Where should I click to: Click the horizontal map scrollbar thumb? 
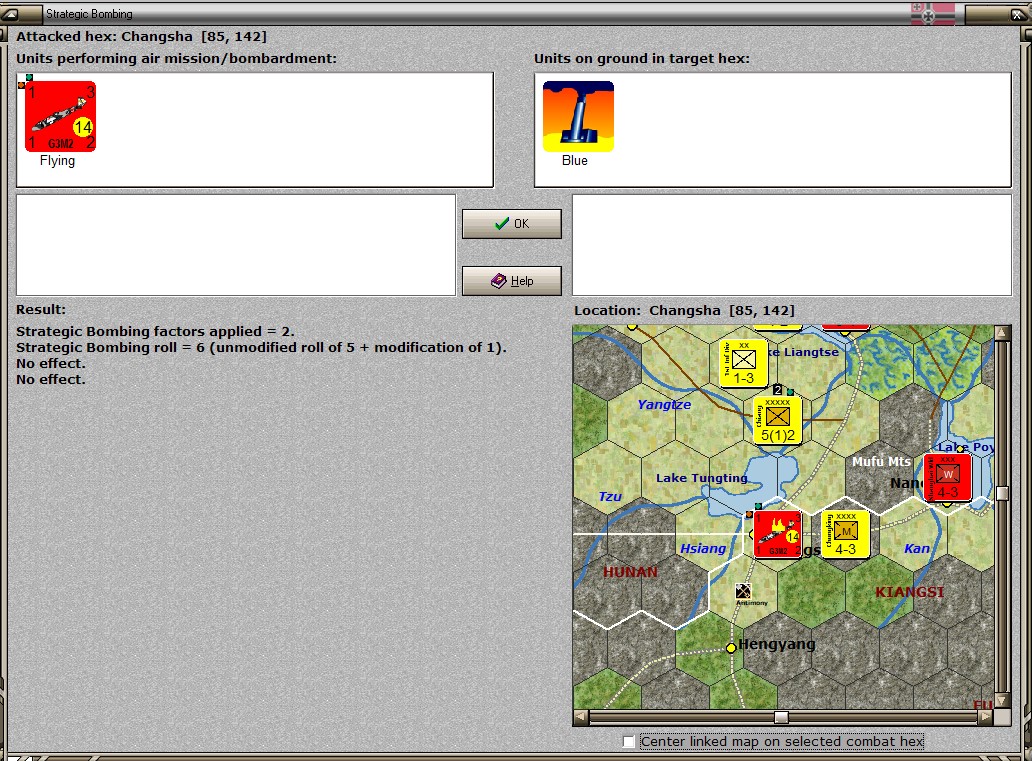[781, 717]
